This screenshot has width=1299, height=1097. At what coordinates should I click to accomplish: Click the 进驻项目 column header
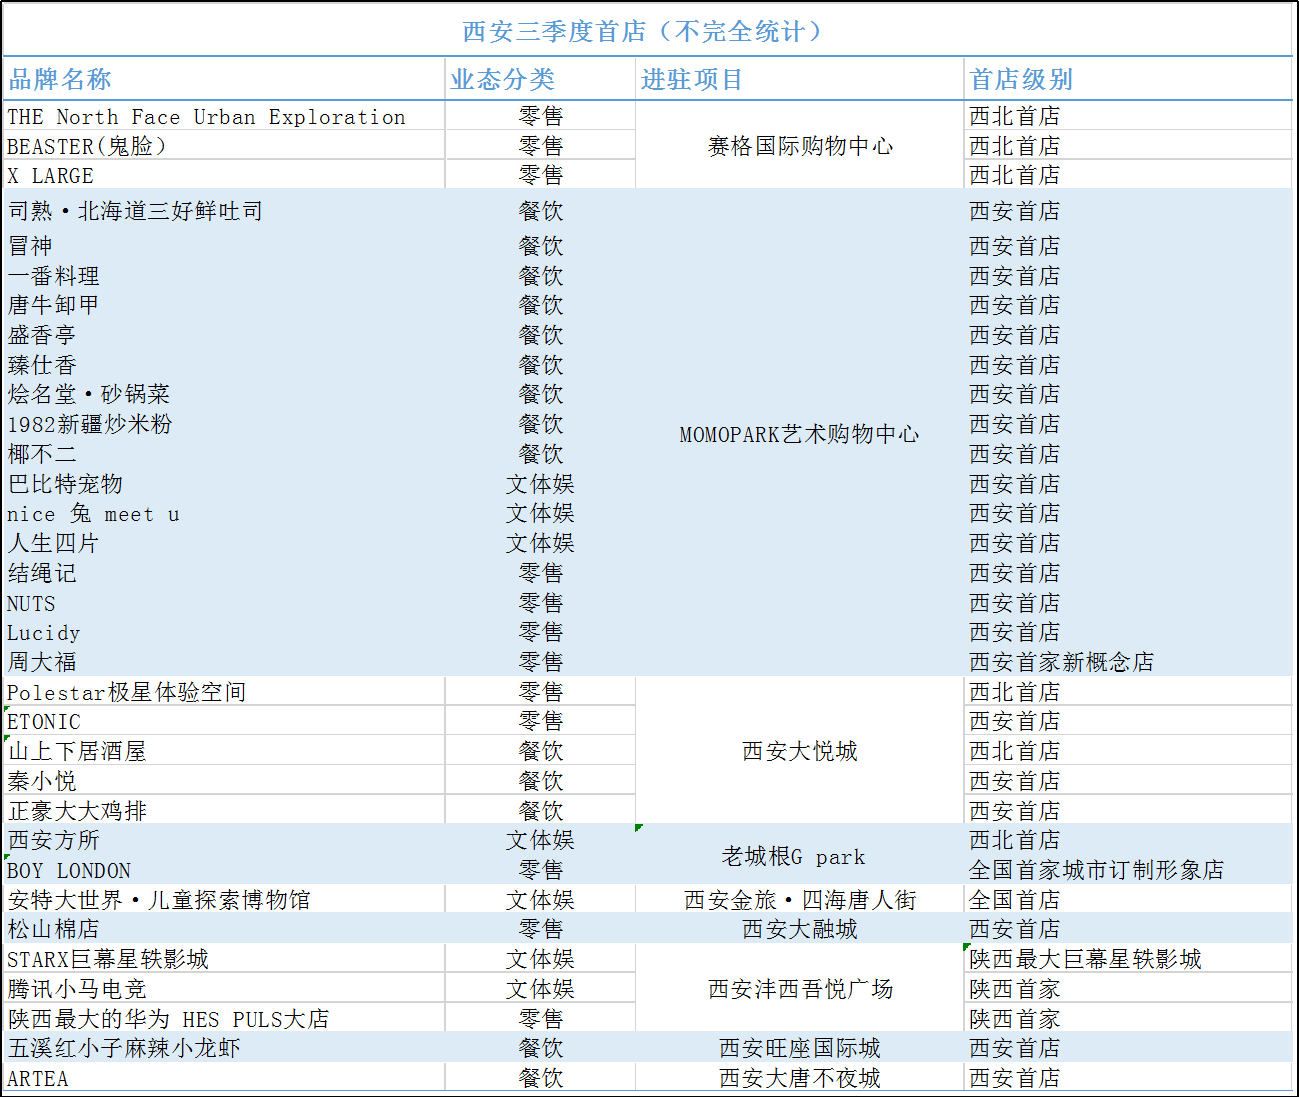(800, 79)
